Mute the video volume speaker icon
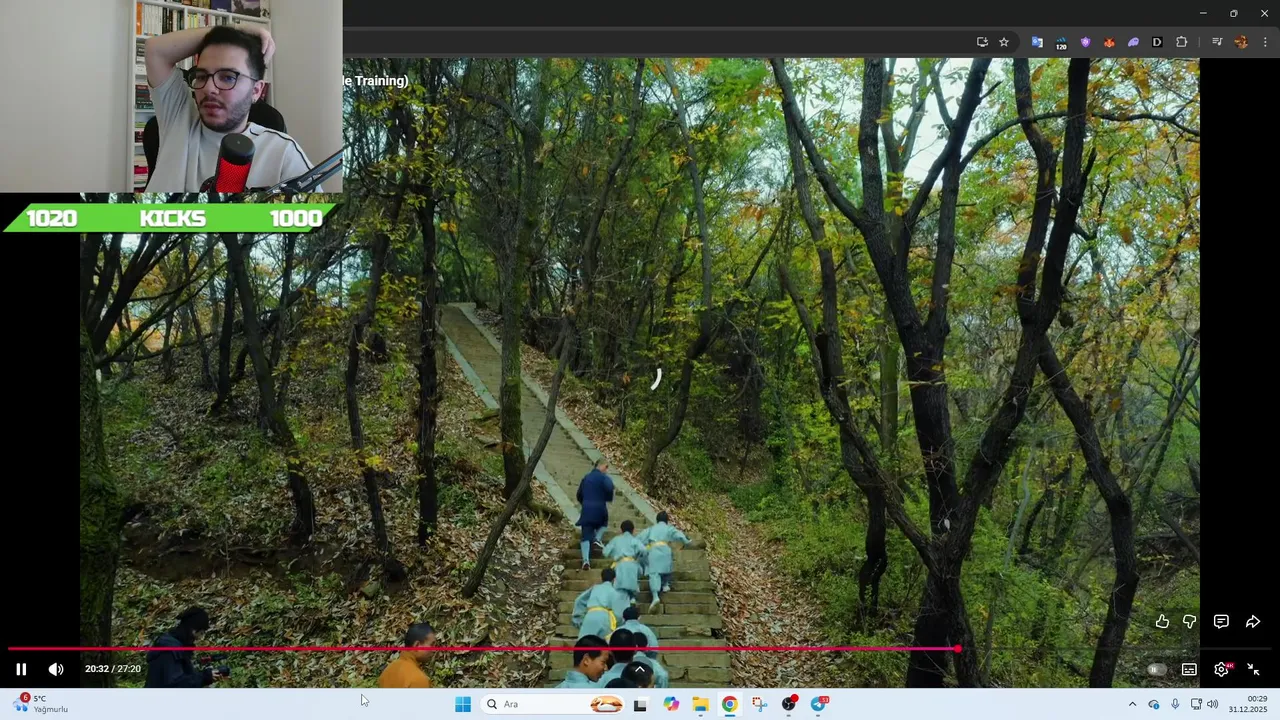Viewport: 1280px width, 720px height. (x=56, y=669)
